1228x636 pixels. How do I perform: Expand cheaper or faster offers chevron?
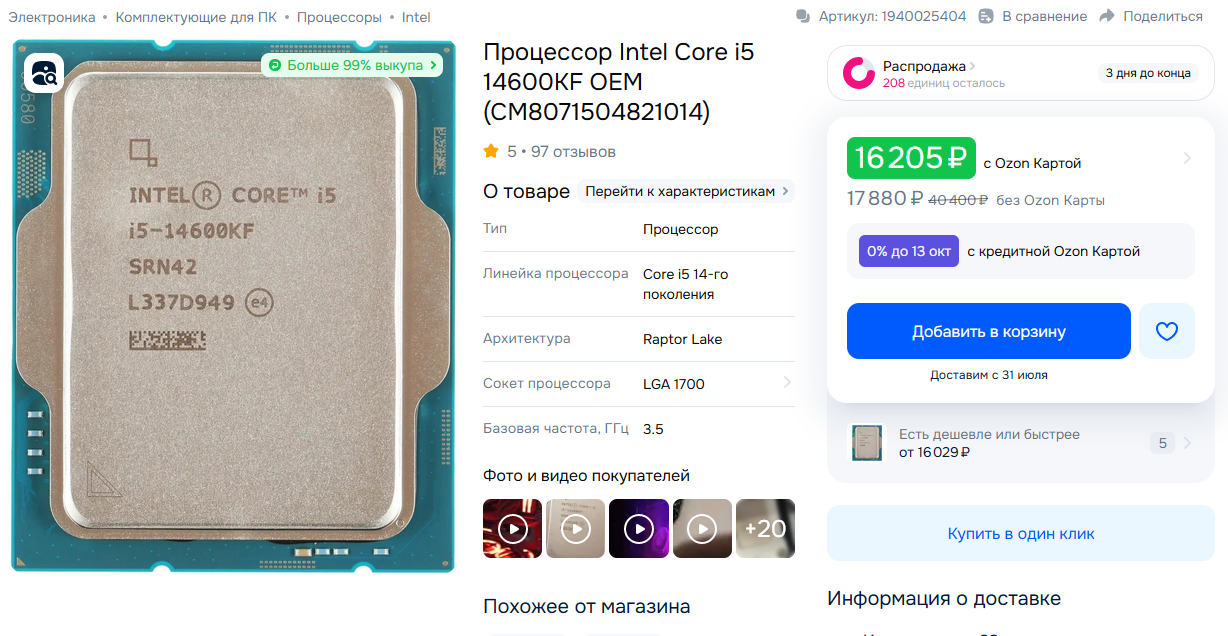coord(1187,443)
